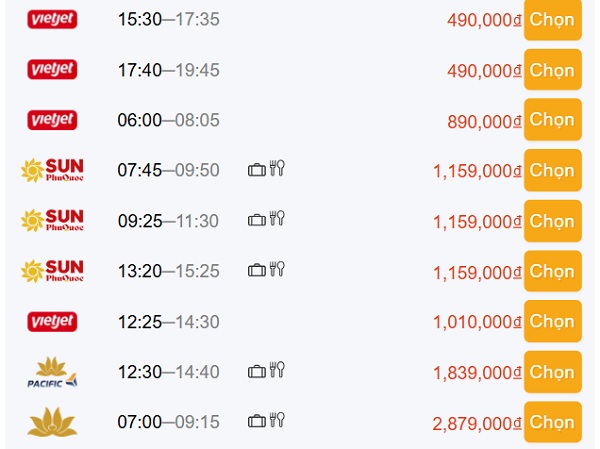Click the meal icon on the 07:45 flight
The height and width of the screenshot is (449, 600).
(x=277, y=169)
